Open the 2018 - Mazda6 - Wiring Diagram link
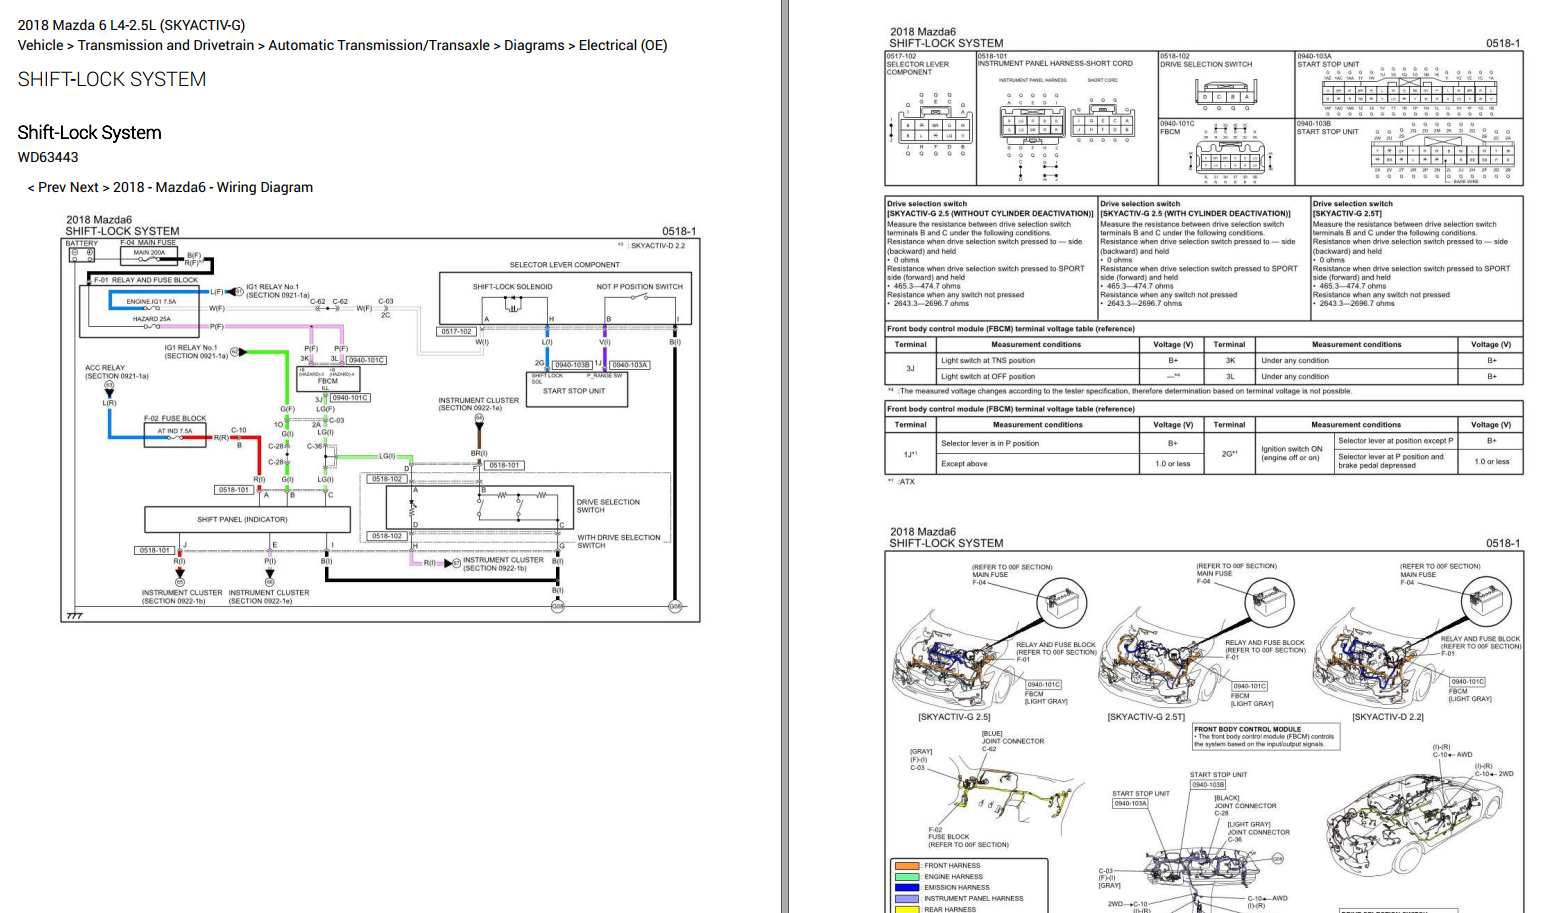 (x=213, y=187)
